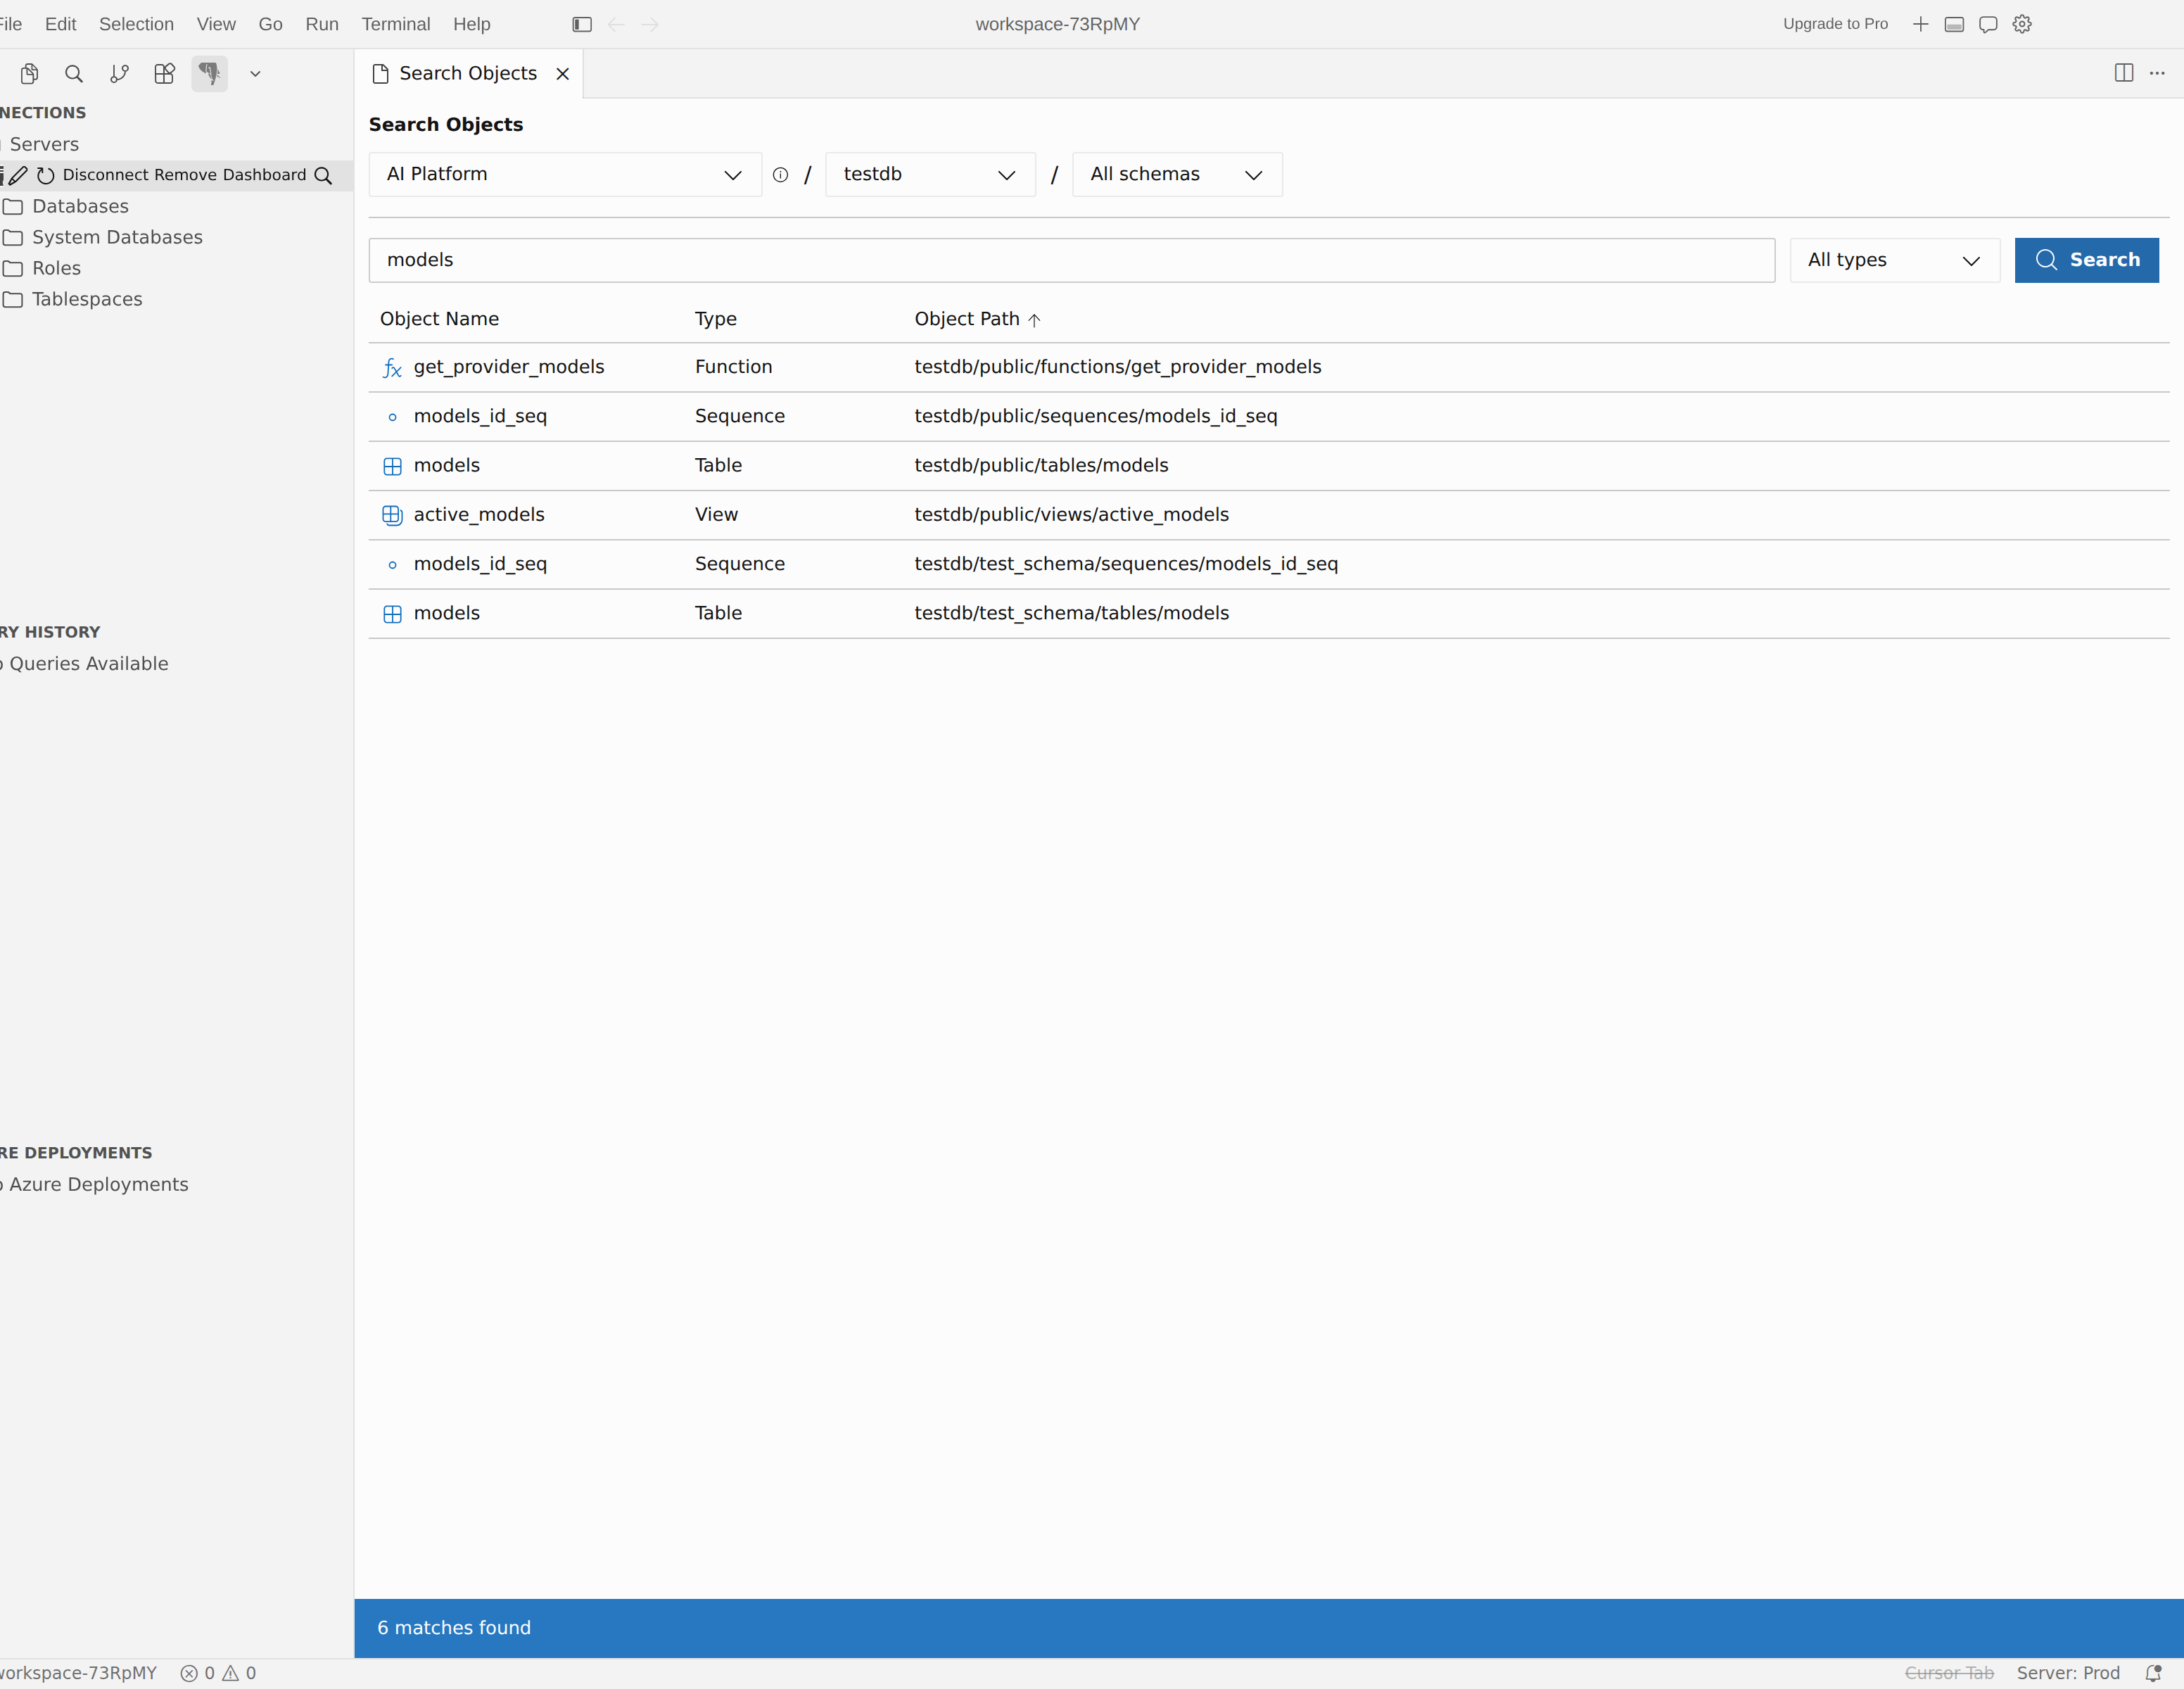Click the Server: Prod status item
Image resolution: width=2184 pixels, height=1689 pixels.
click(x=2068, y=1673)
